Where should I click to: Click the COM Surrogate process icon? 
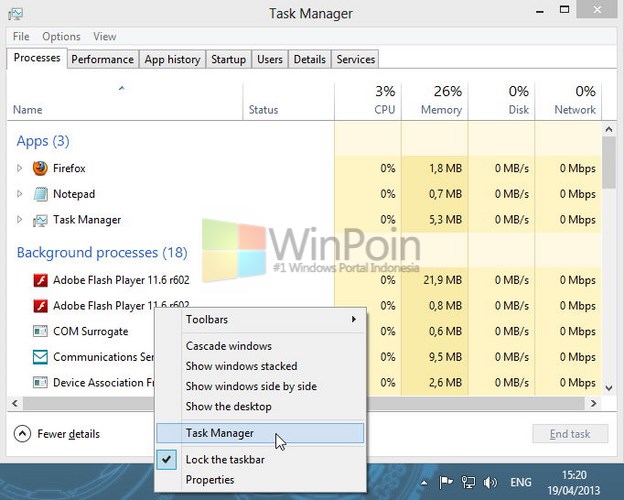click(x=40, y=331)
